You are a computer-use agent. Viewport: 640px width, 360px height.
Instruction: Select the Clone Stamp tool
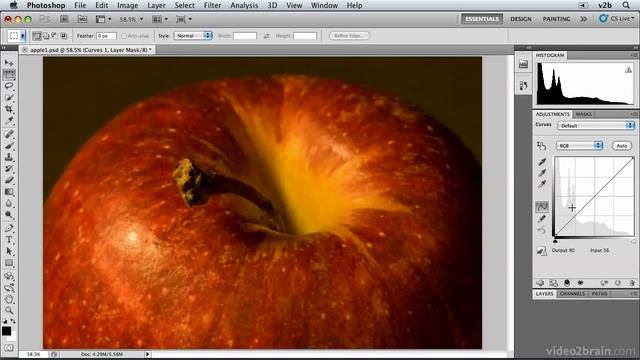click(9, 157)
